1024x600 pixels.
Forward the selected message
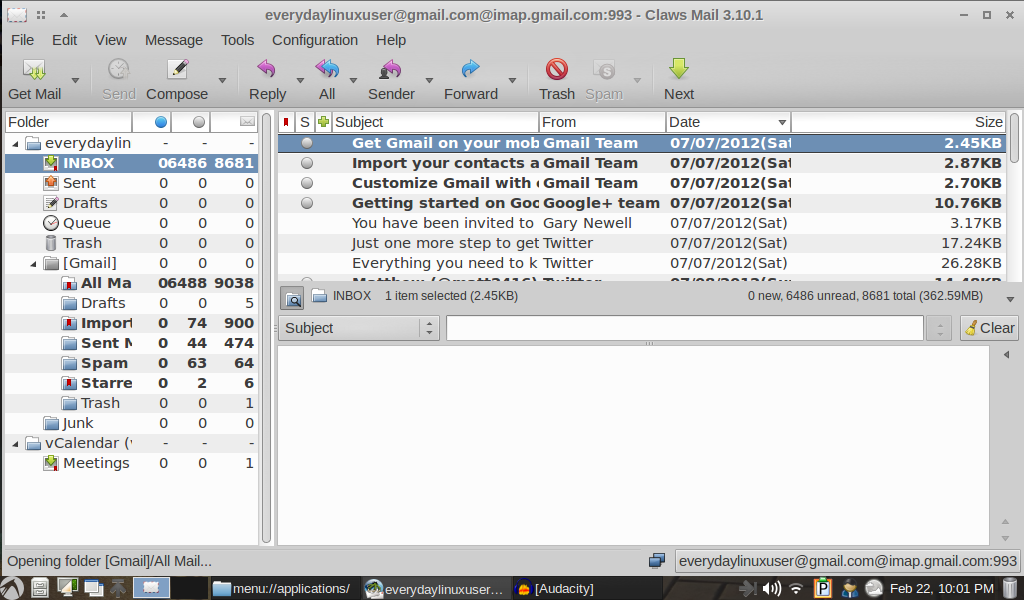coord(470,71)
